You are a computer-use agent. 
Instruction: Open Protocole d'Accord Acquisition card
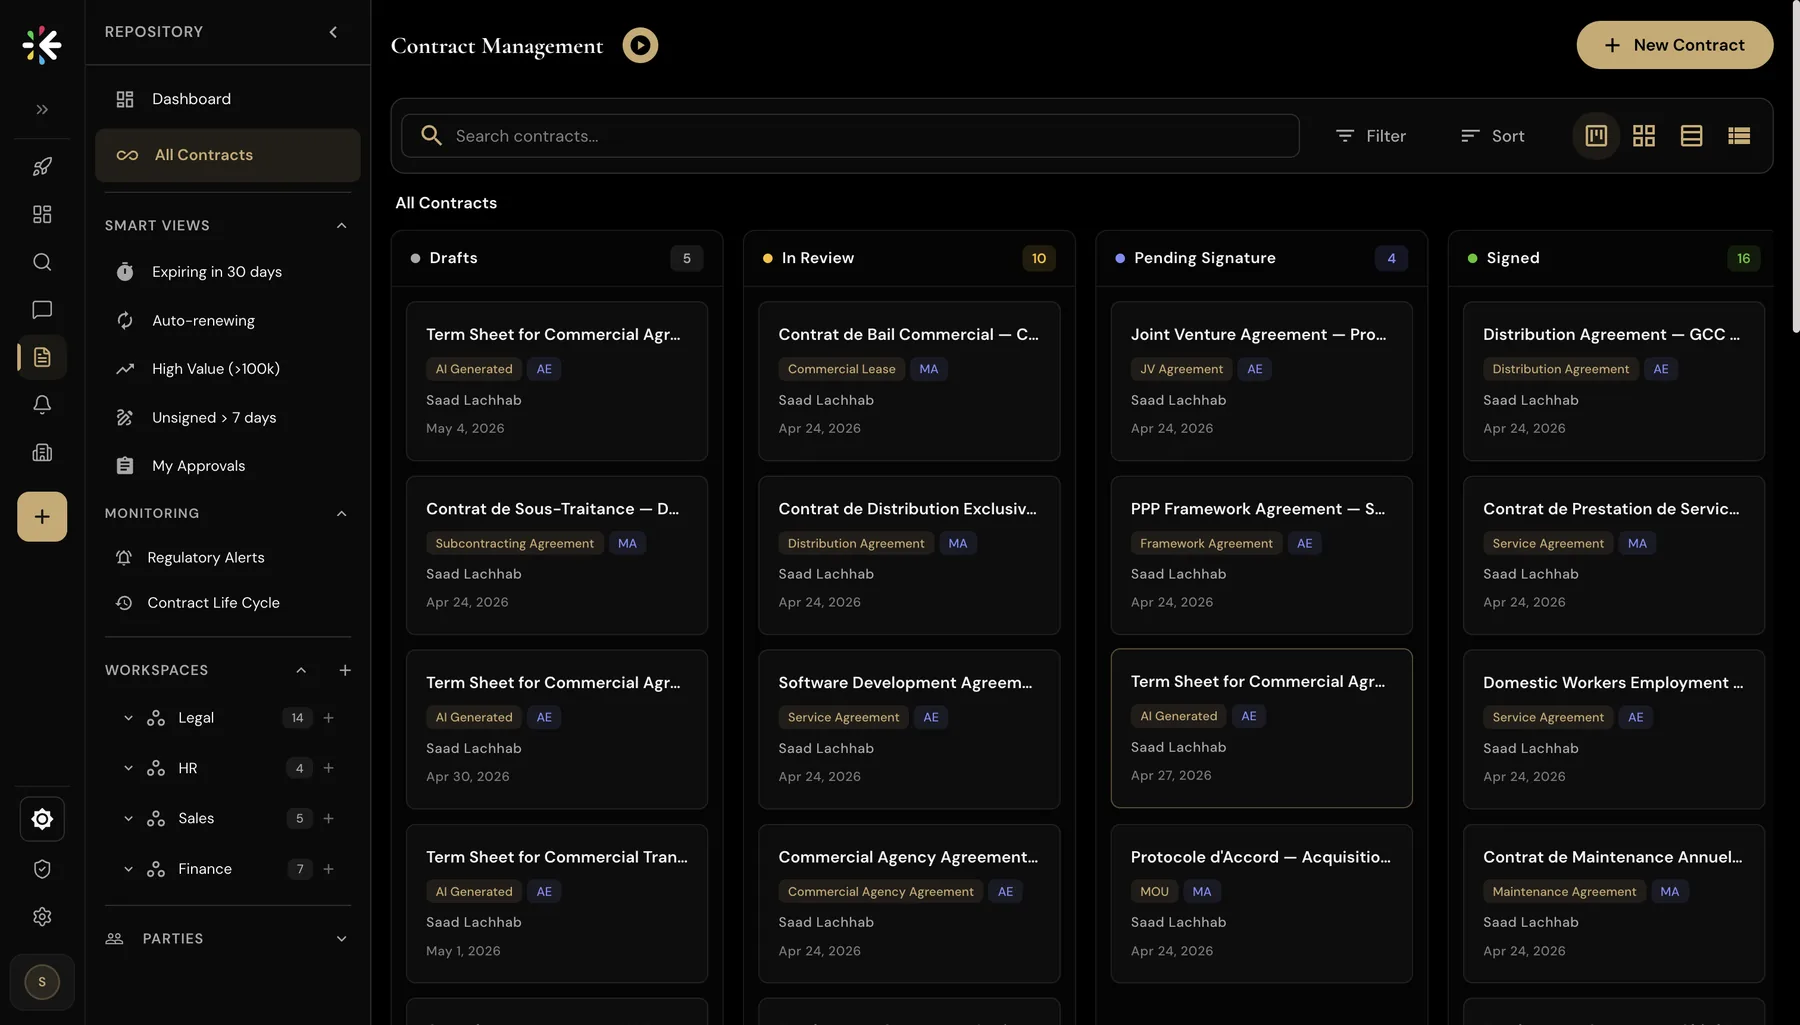[x=1261, y=903]
